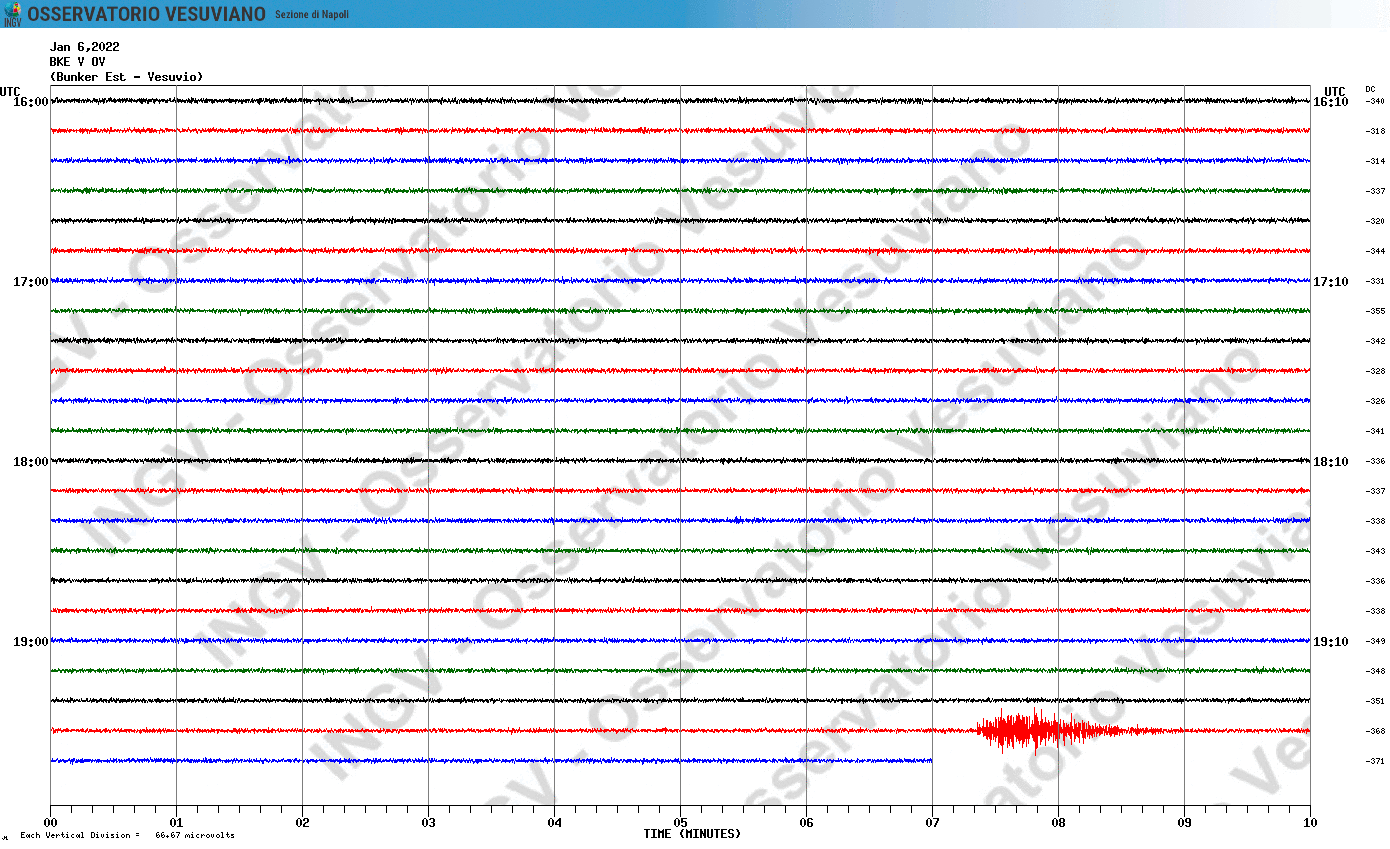The image size is (1390, 849).
Task: Click the 09 minute axis label
Action: pos(1184,822)
